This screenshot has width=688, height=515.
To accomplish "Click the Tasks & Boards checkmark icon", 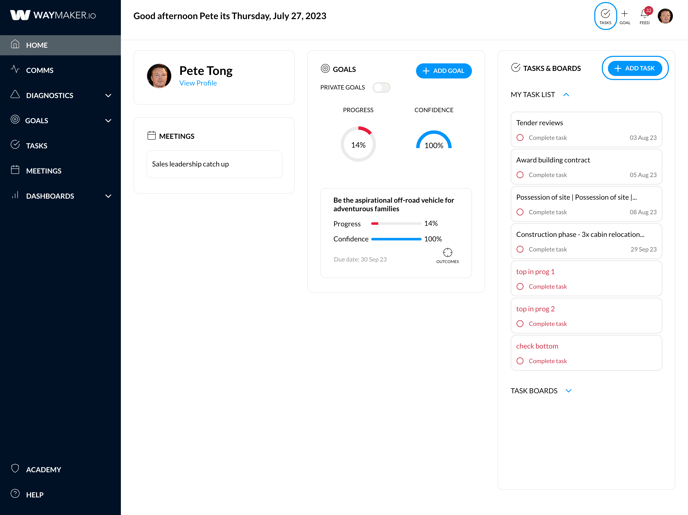I will click(516, 68).
